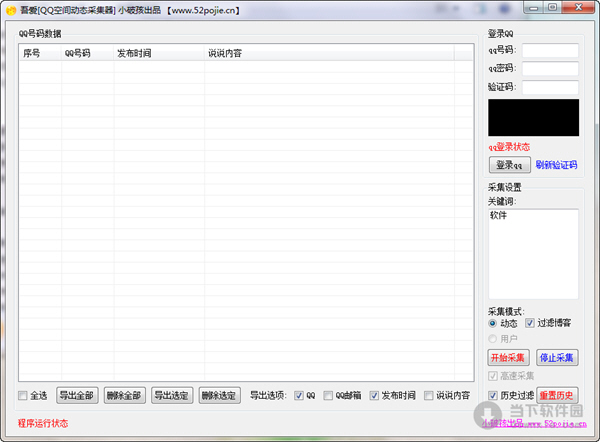Sort by 发布时间 column header
The width and height of the screenshot is (600, 442).
(159, 53)
